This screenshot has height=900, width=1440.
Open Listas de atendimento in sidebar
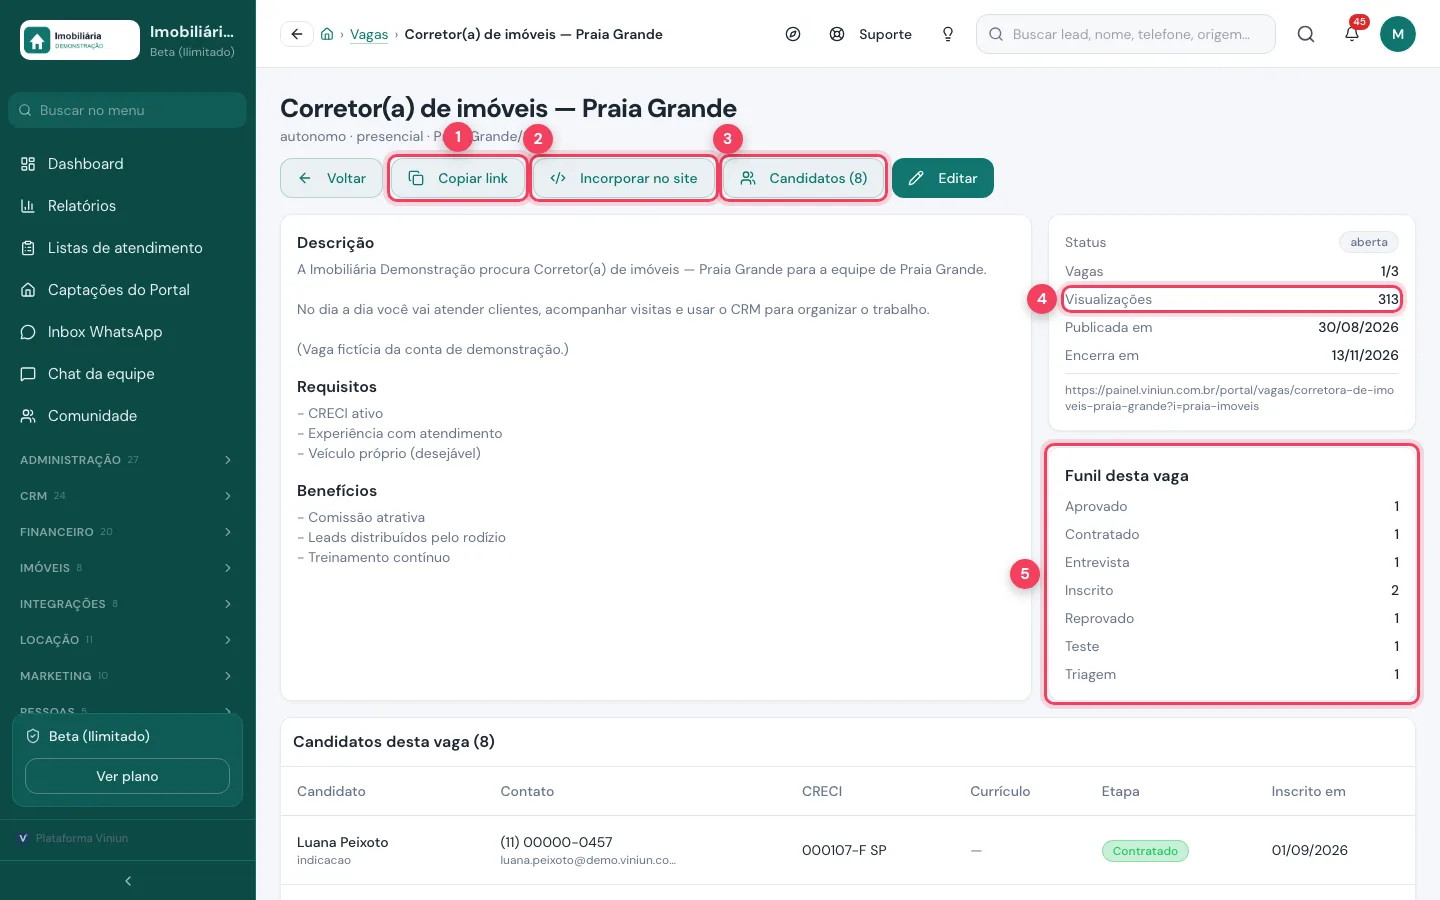(x=128, y=248)
